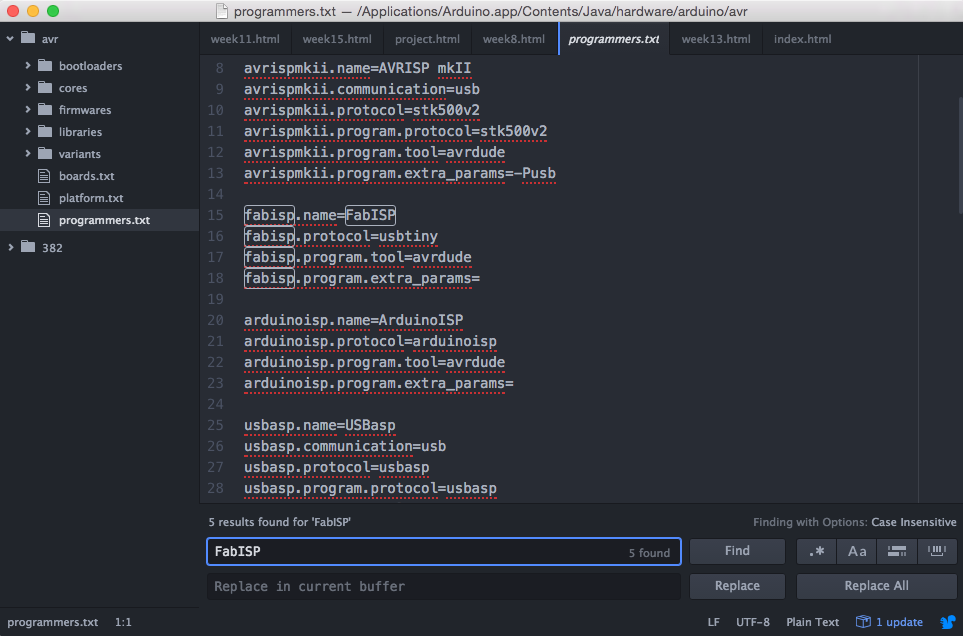The image size is (963, 636).
Task: Click the platform.txt file icon
Action: click(x=44, y=198)
